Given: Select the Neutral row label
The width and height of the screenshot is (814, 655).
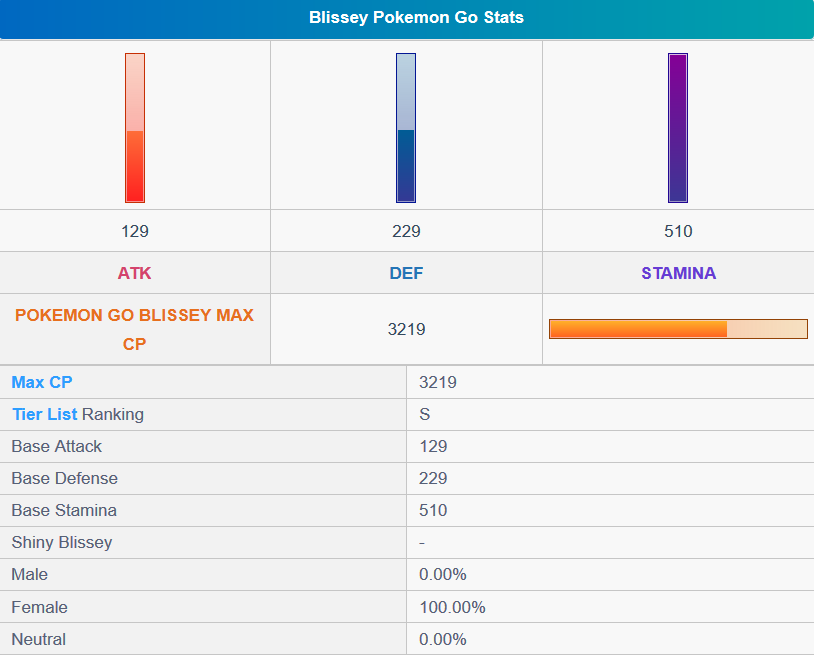Looking at the screenshot, I should (x=38, y=639).
